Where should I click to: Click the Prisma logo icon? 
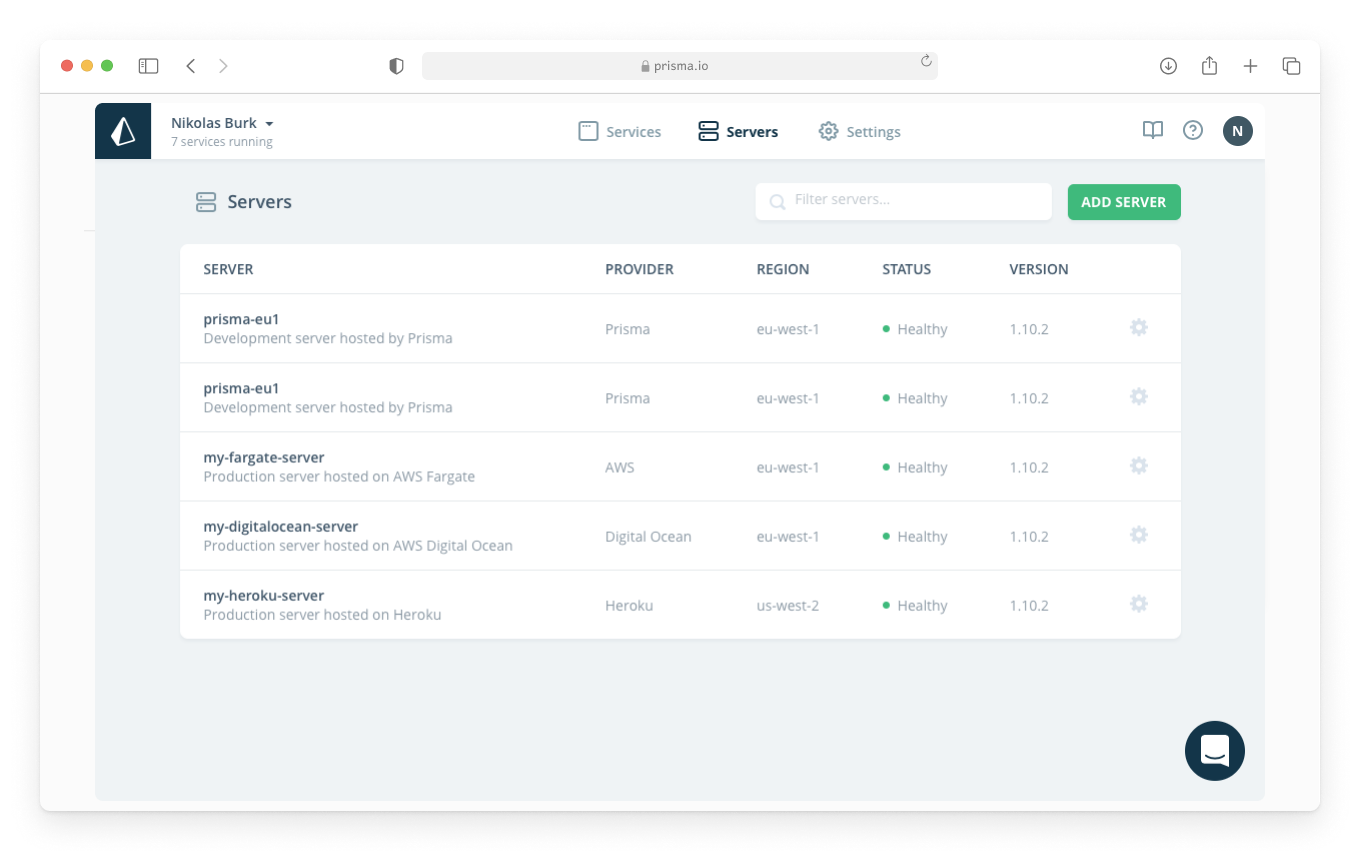click(x=123, y=131)
